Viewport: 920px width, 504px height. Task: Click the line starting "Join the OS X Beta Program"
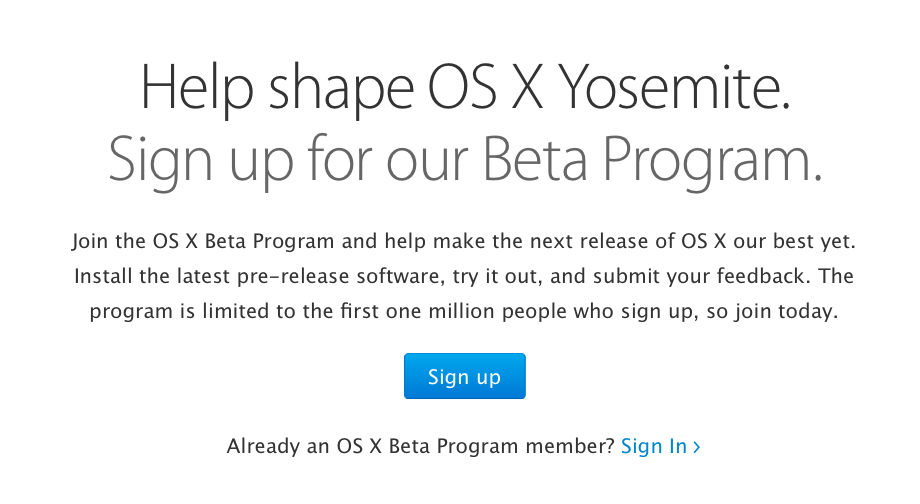click(464, 241)
